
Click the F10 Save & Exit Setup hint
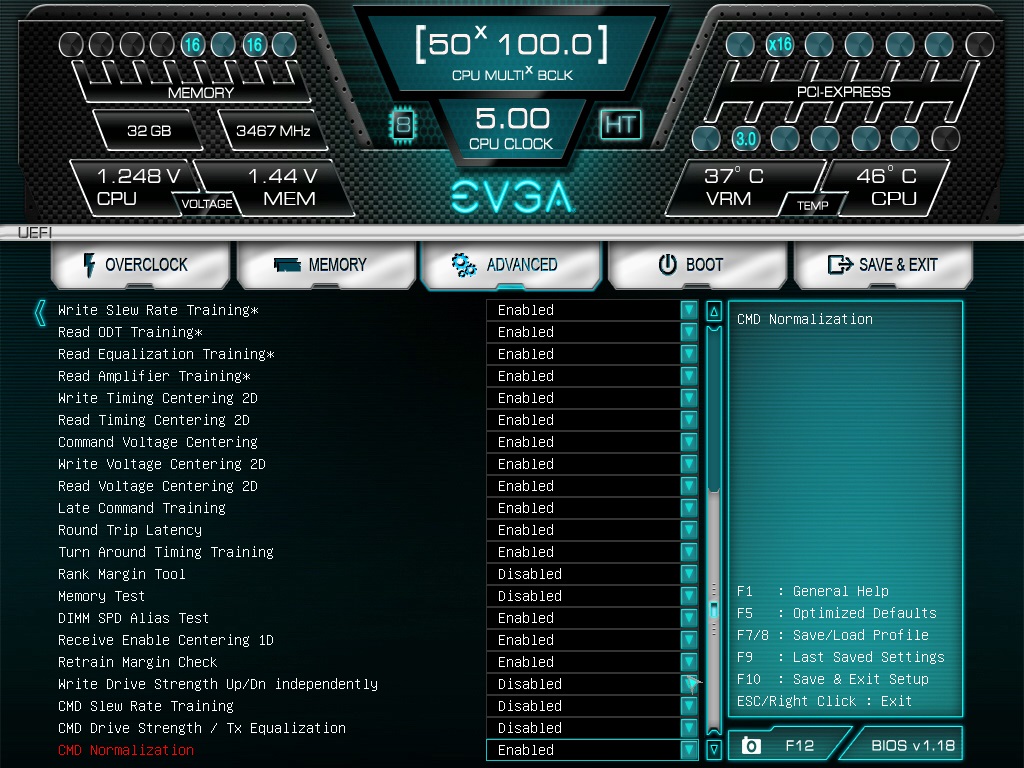coord(833,679)
